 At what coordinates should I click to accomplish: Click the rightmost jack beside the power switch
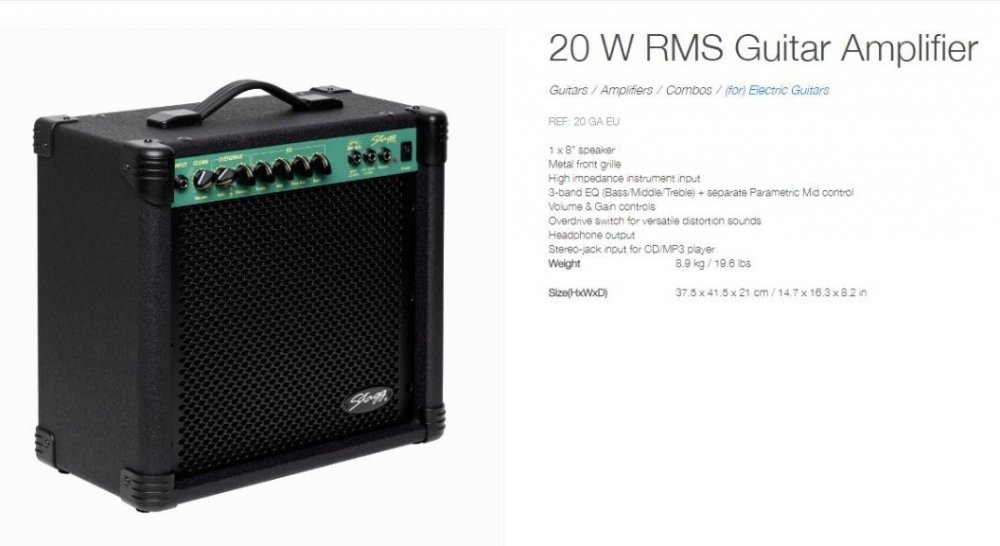(385, 156)
